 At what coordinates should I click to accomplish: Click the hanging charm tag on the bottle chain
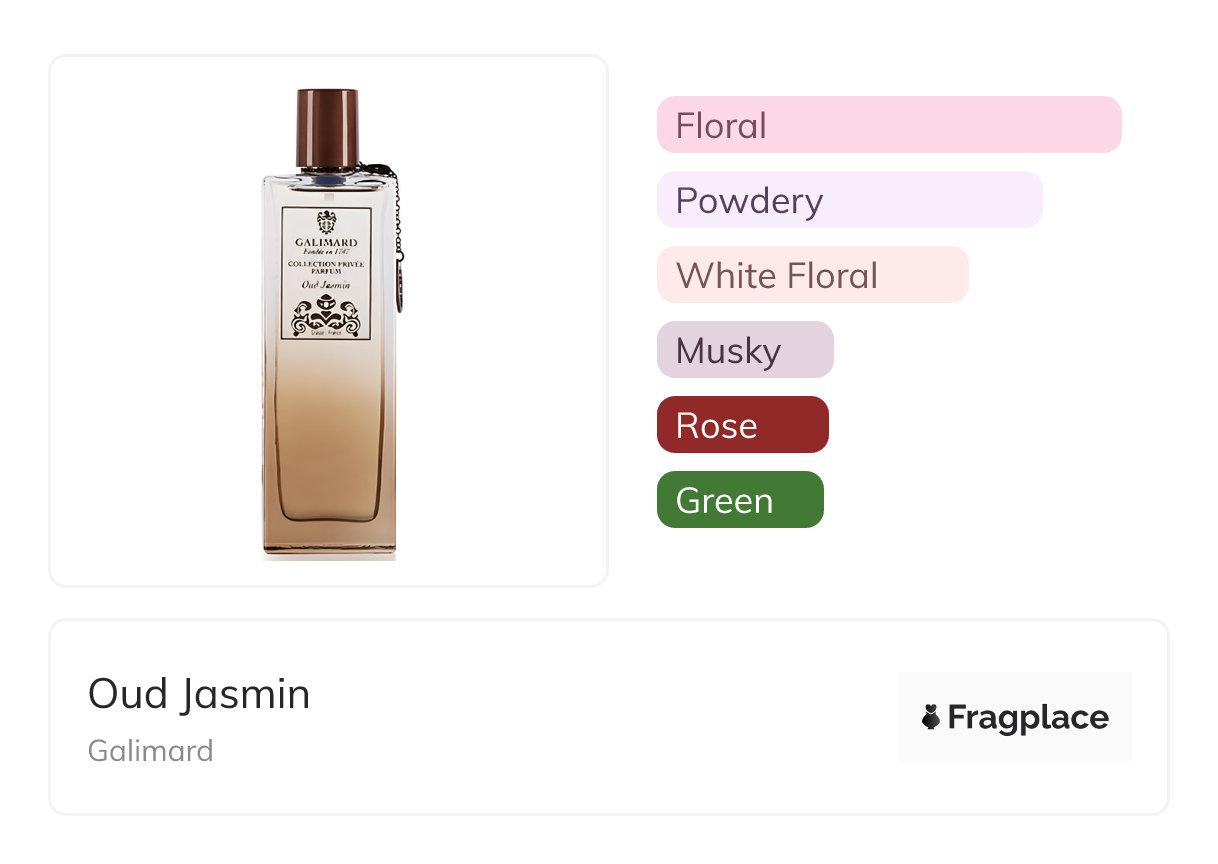coord(399,285)
